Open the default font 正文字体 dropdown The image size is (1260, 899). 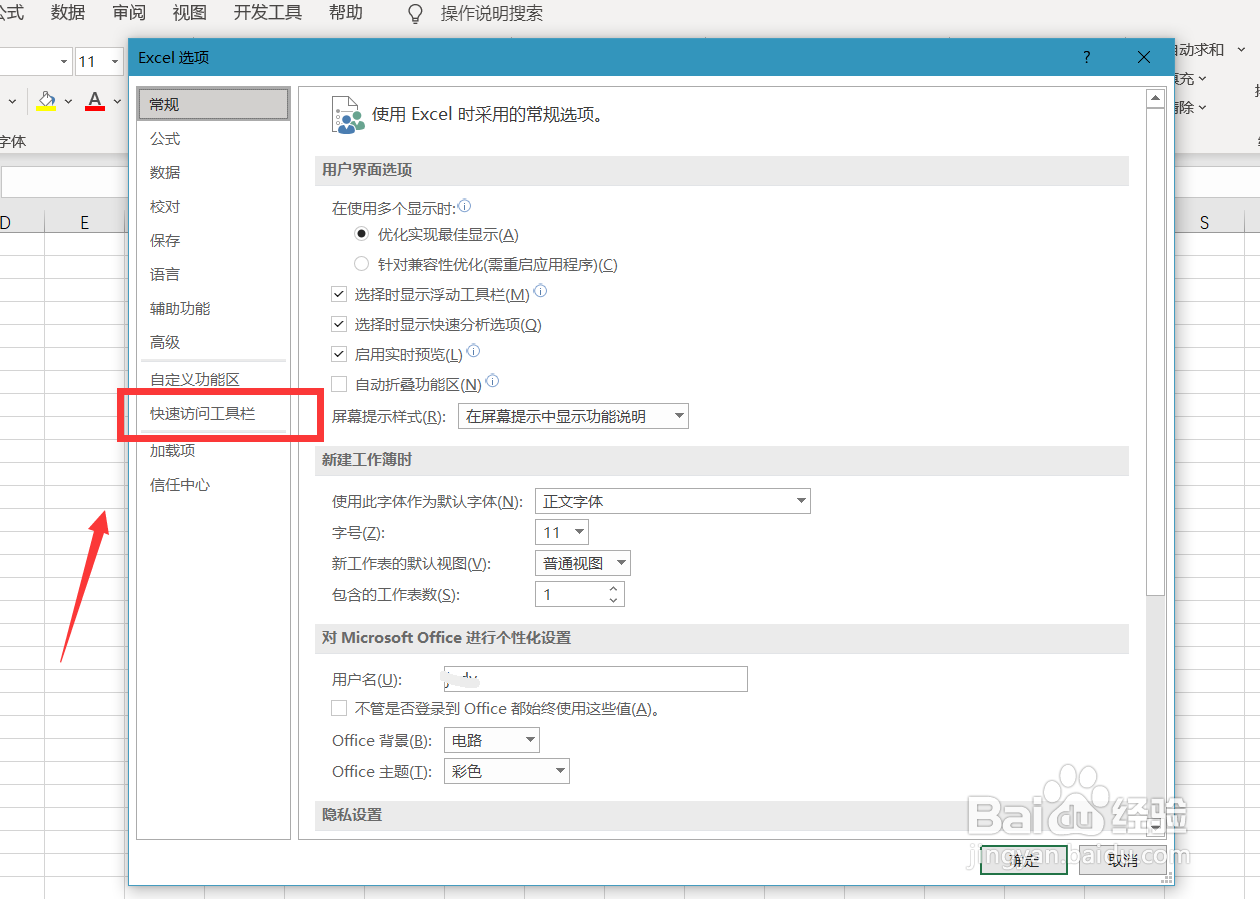[673, 501]
